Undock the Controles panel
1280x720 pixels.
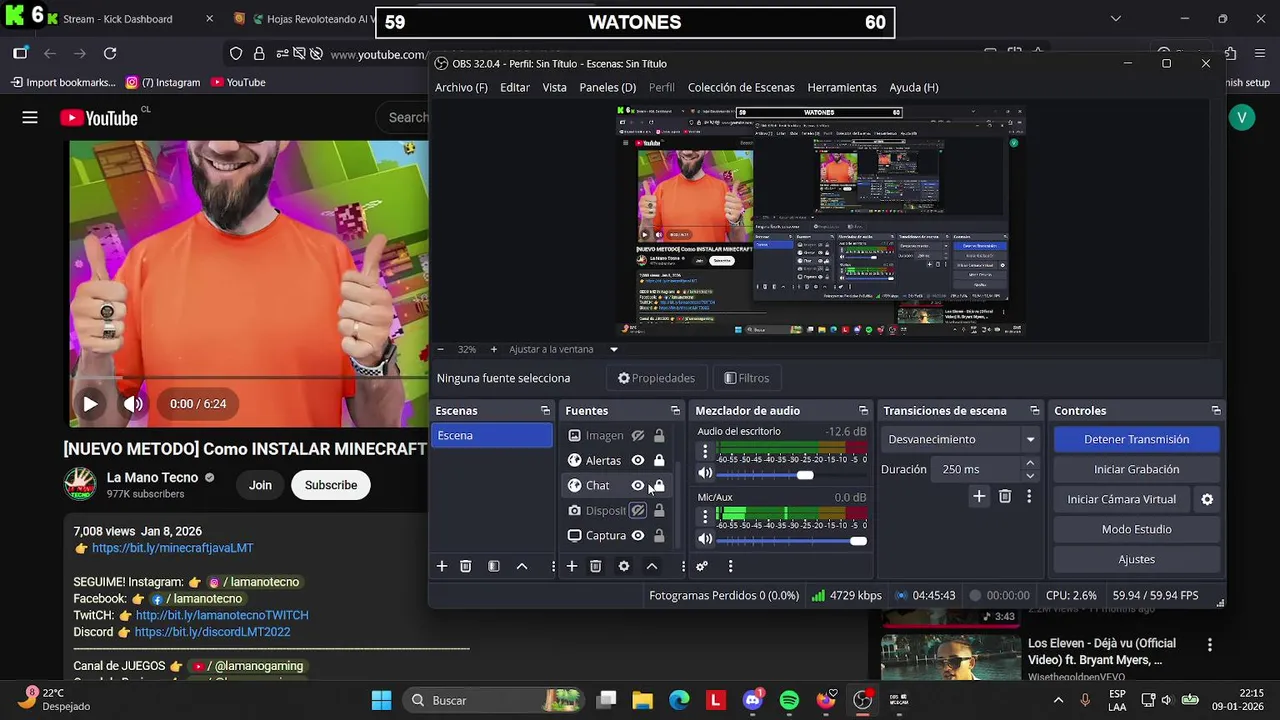[1216, 411]
